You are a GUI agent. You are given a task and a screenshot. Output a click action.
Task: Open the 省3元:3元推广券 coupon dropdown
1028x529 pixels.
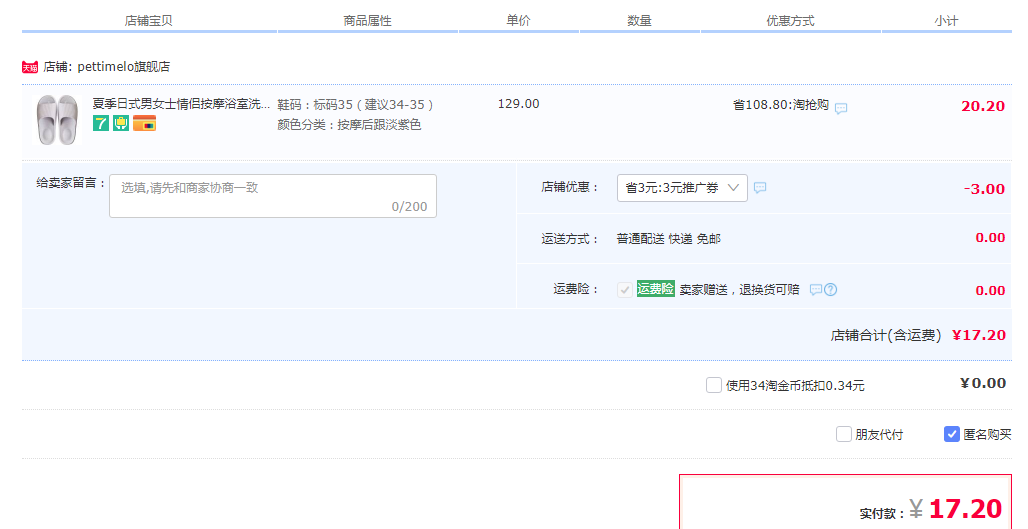pyautogui.click(x=682, y=188)
